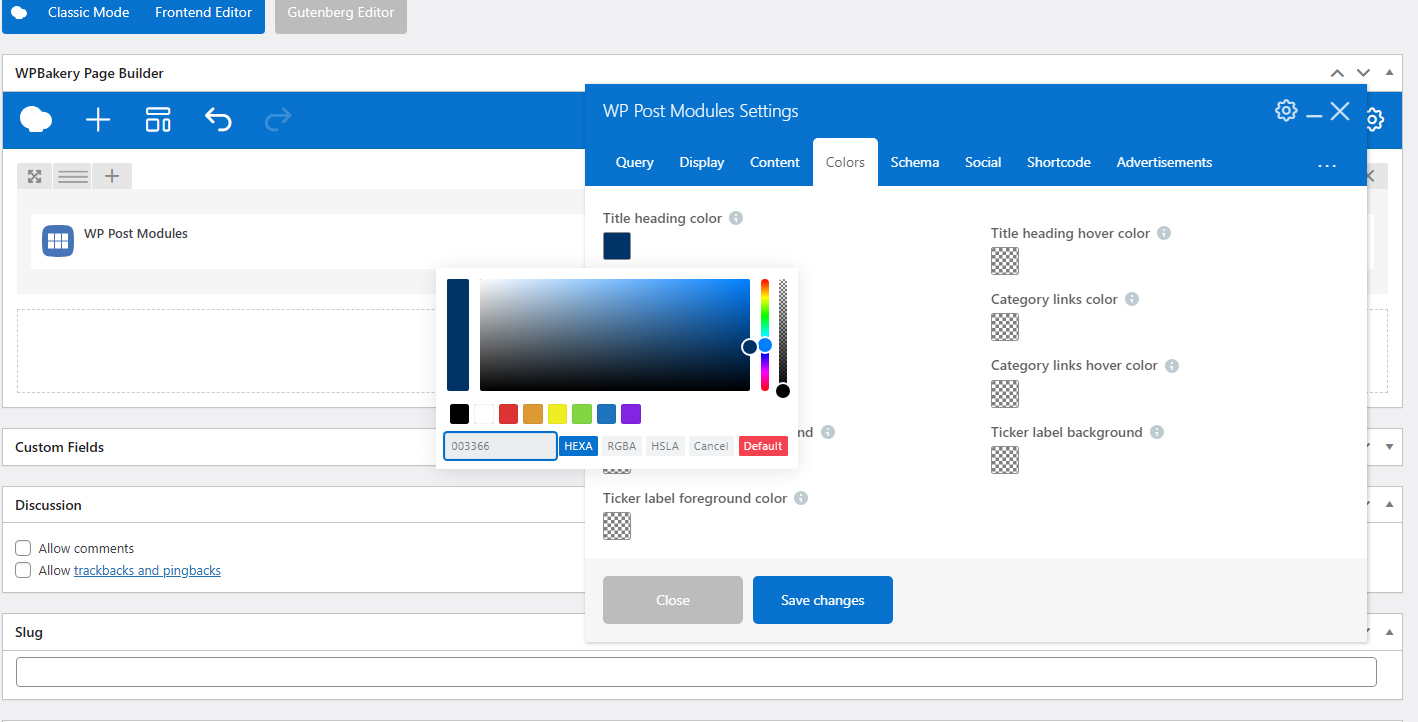
Task: Click the WP Post Modules element grid icon
Action: coord(58,241)
